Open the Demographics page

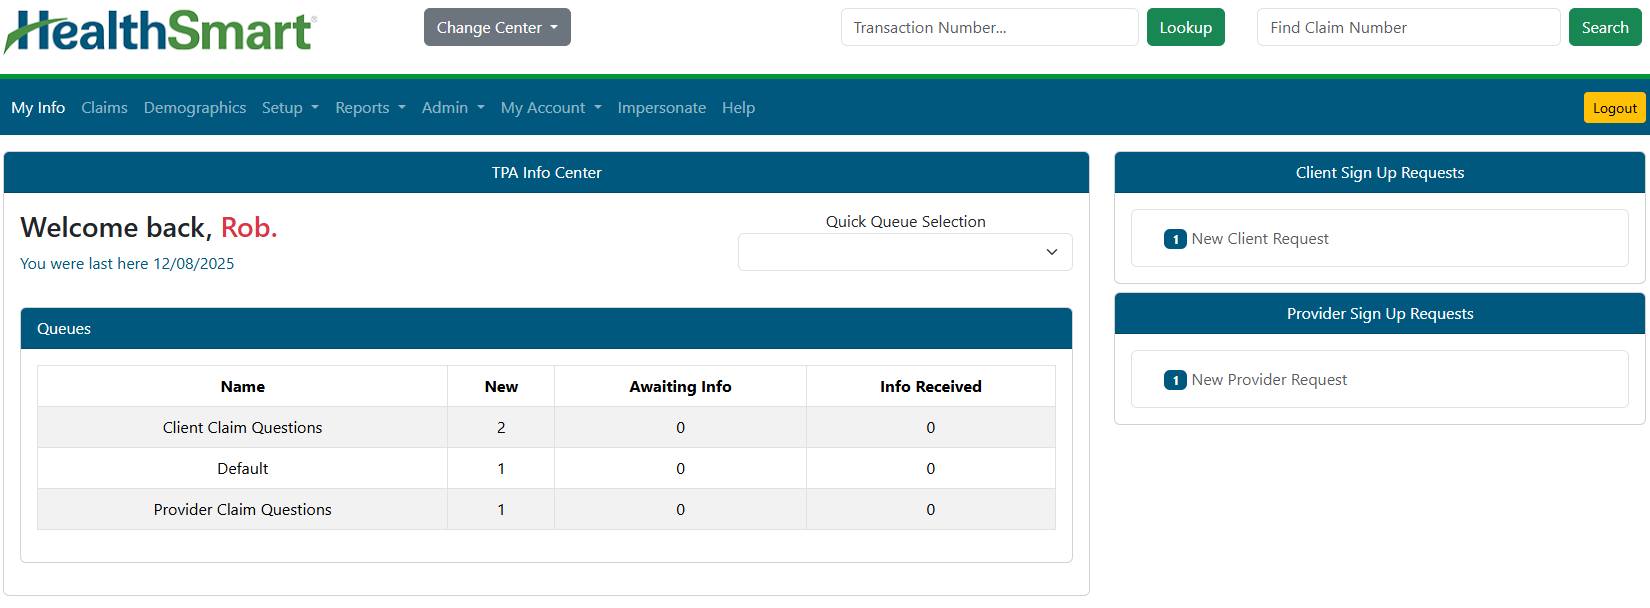pos(195,108)
